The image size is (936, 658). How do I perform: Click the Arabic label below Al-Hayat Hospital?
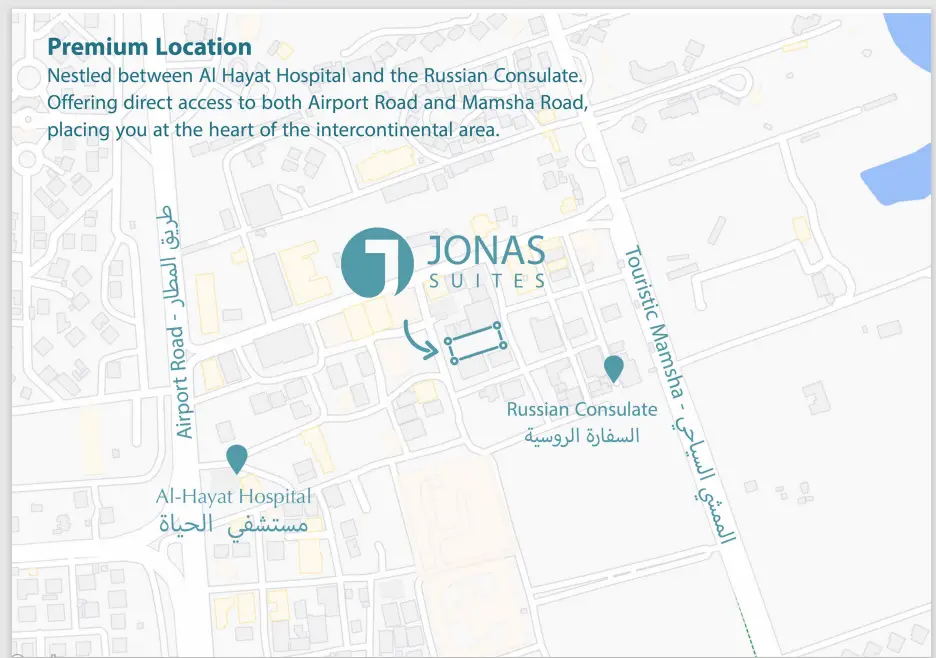click(x=234, y=524)
